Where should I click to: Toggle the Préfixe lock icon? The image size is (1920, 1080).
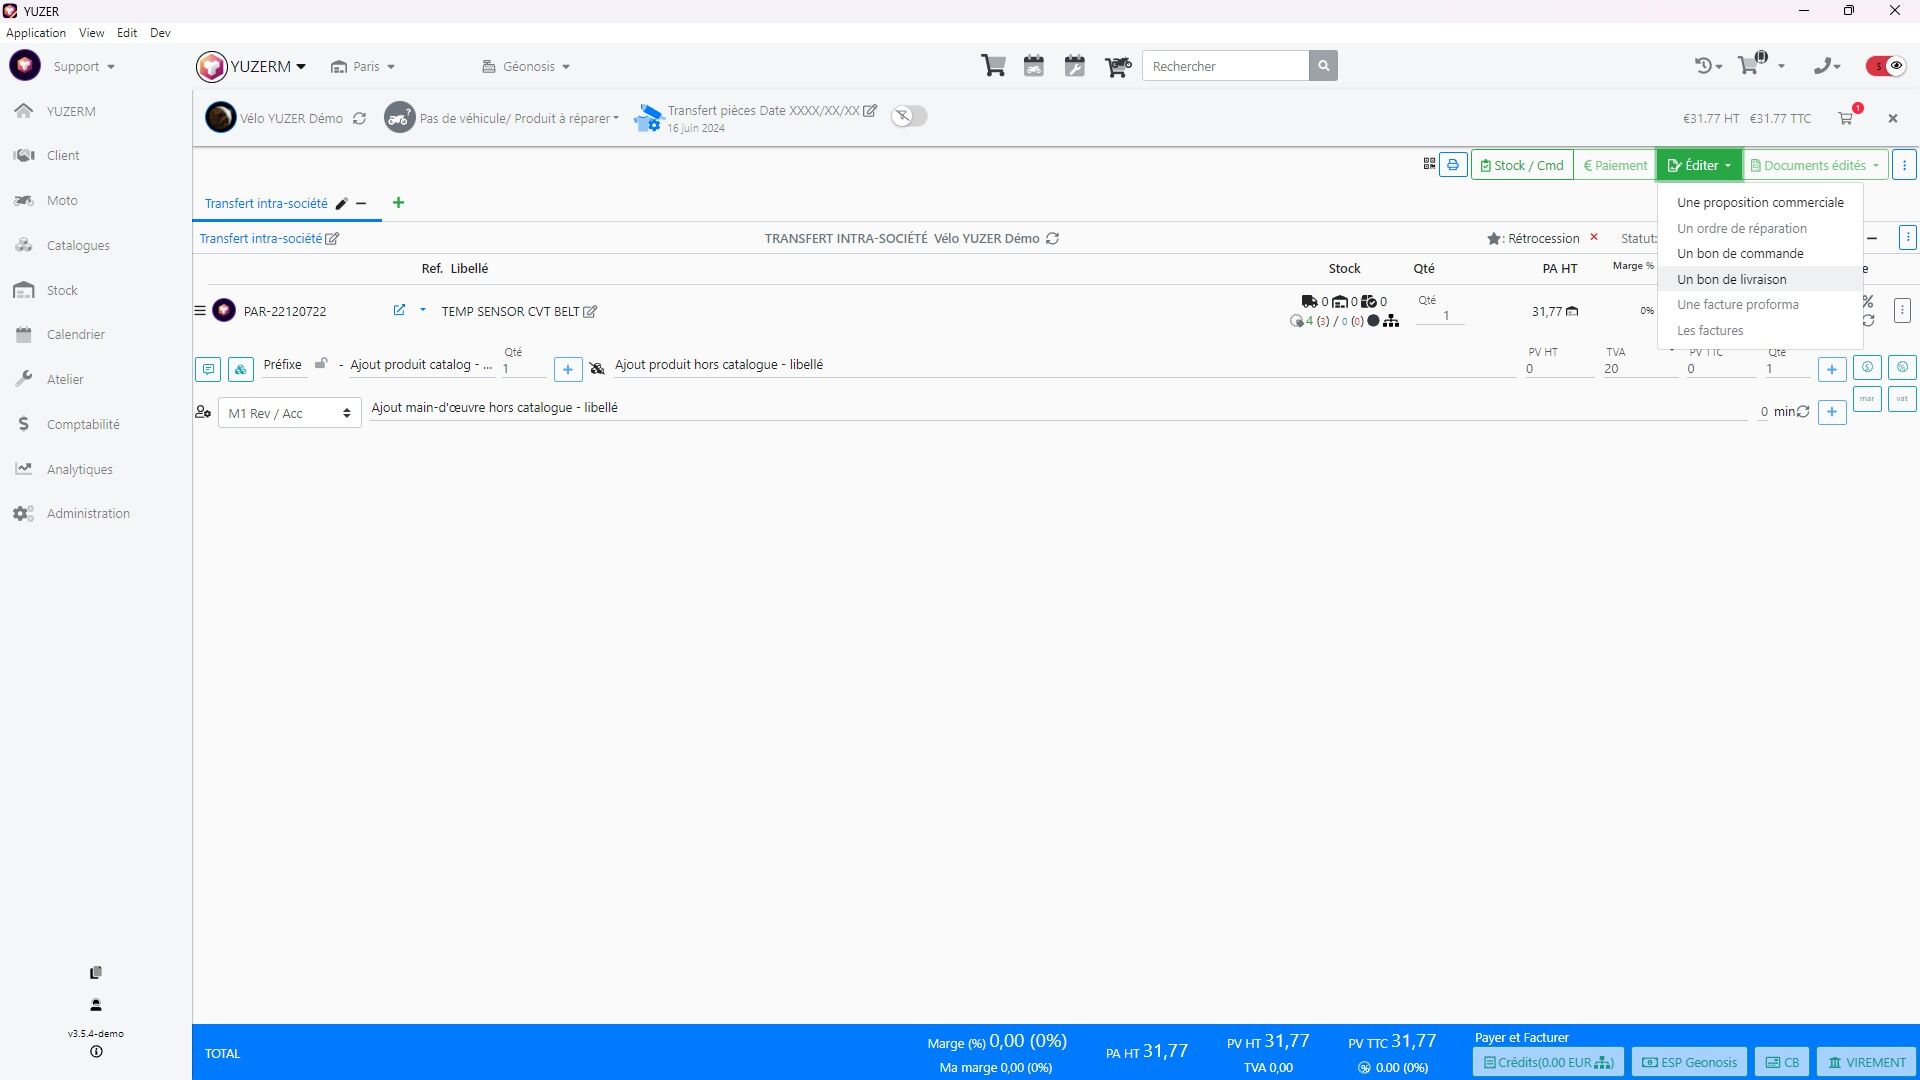tap(321, 364)
